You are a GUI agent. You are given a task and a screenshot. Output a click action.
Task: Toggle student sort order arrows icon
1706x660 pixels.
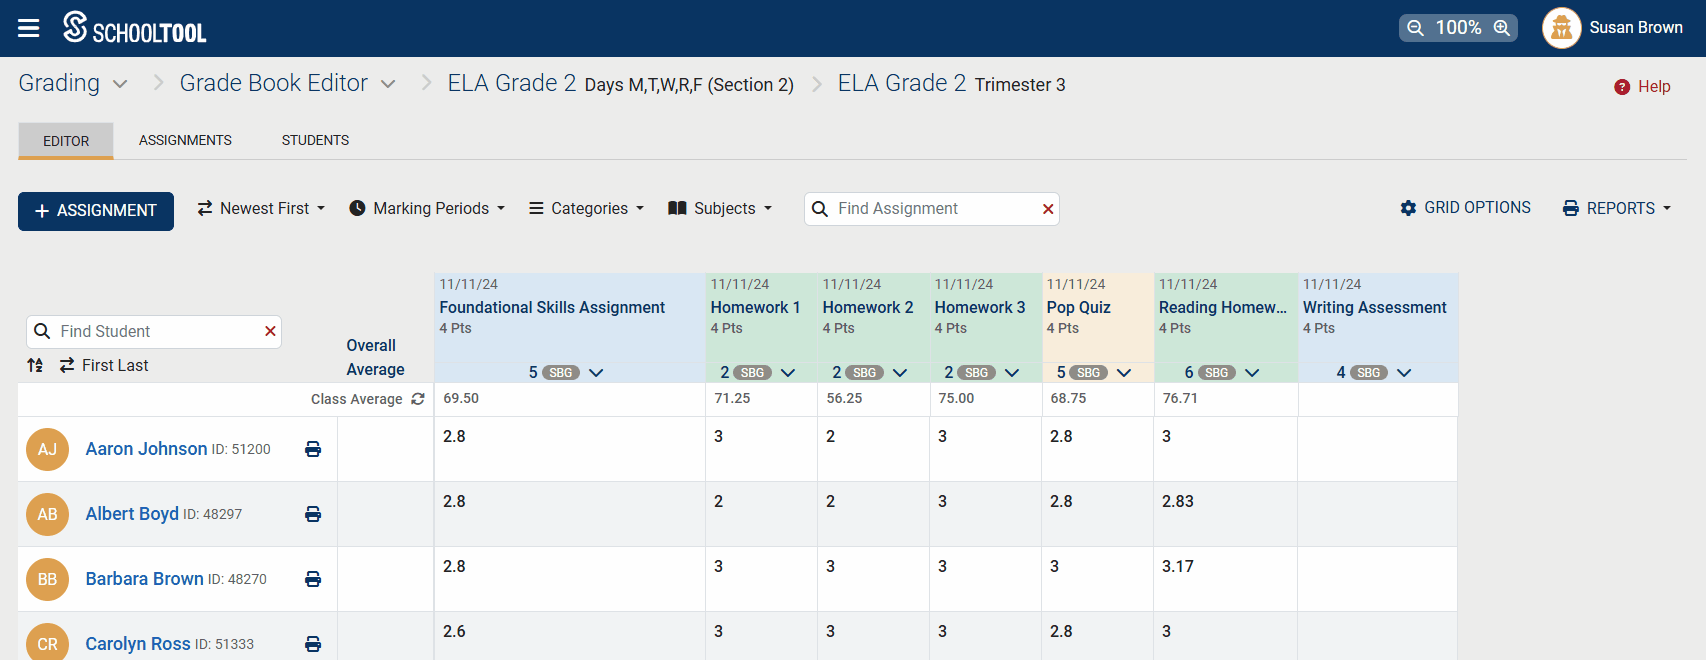pyautogui.click(x=35, y=365)
